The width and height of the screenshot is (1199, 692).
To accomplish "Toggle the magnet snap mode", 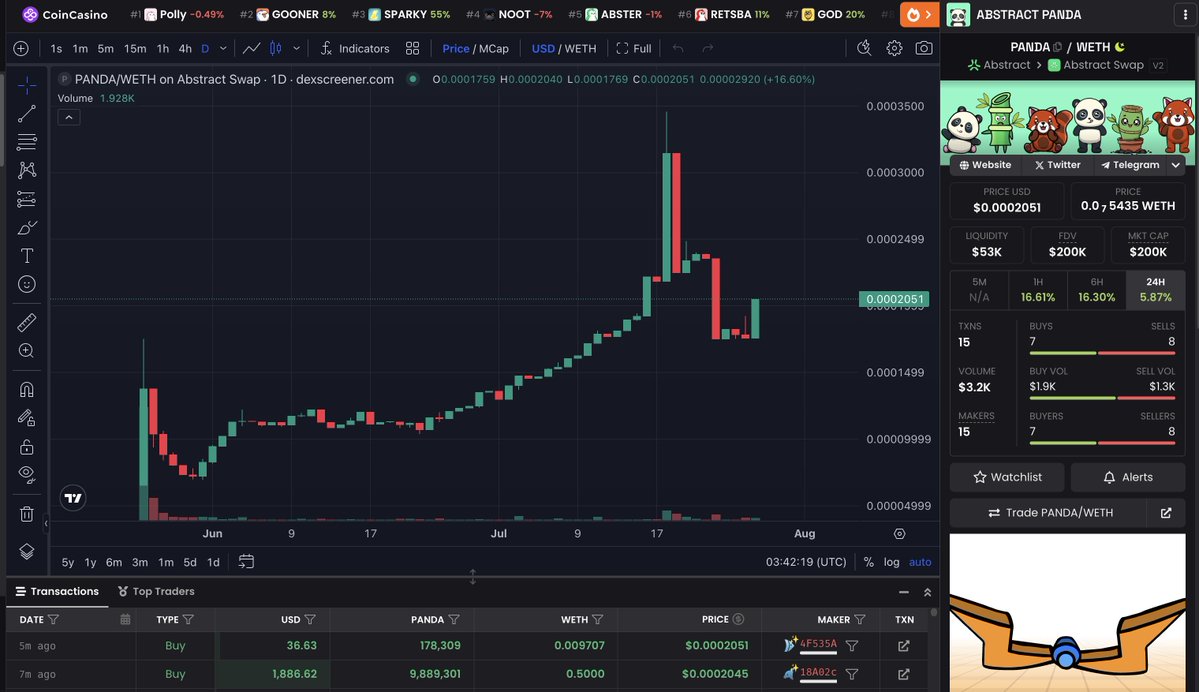I will pyautogui.click(x=27, y=389).
